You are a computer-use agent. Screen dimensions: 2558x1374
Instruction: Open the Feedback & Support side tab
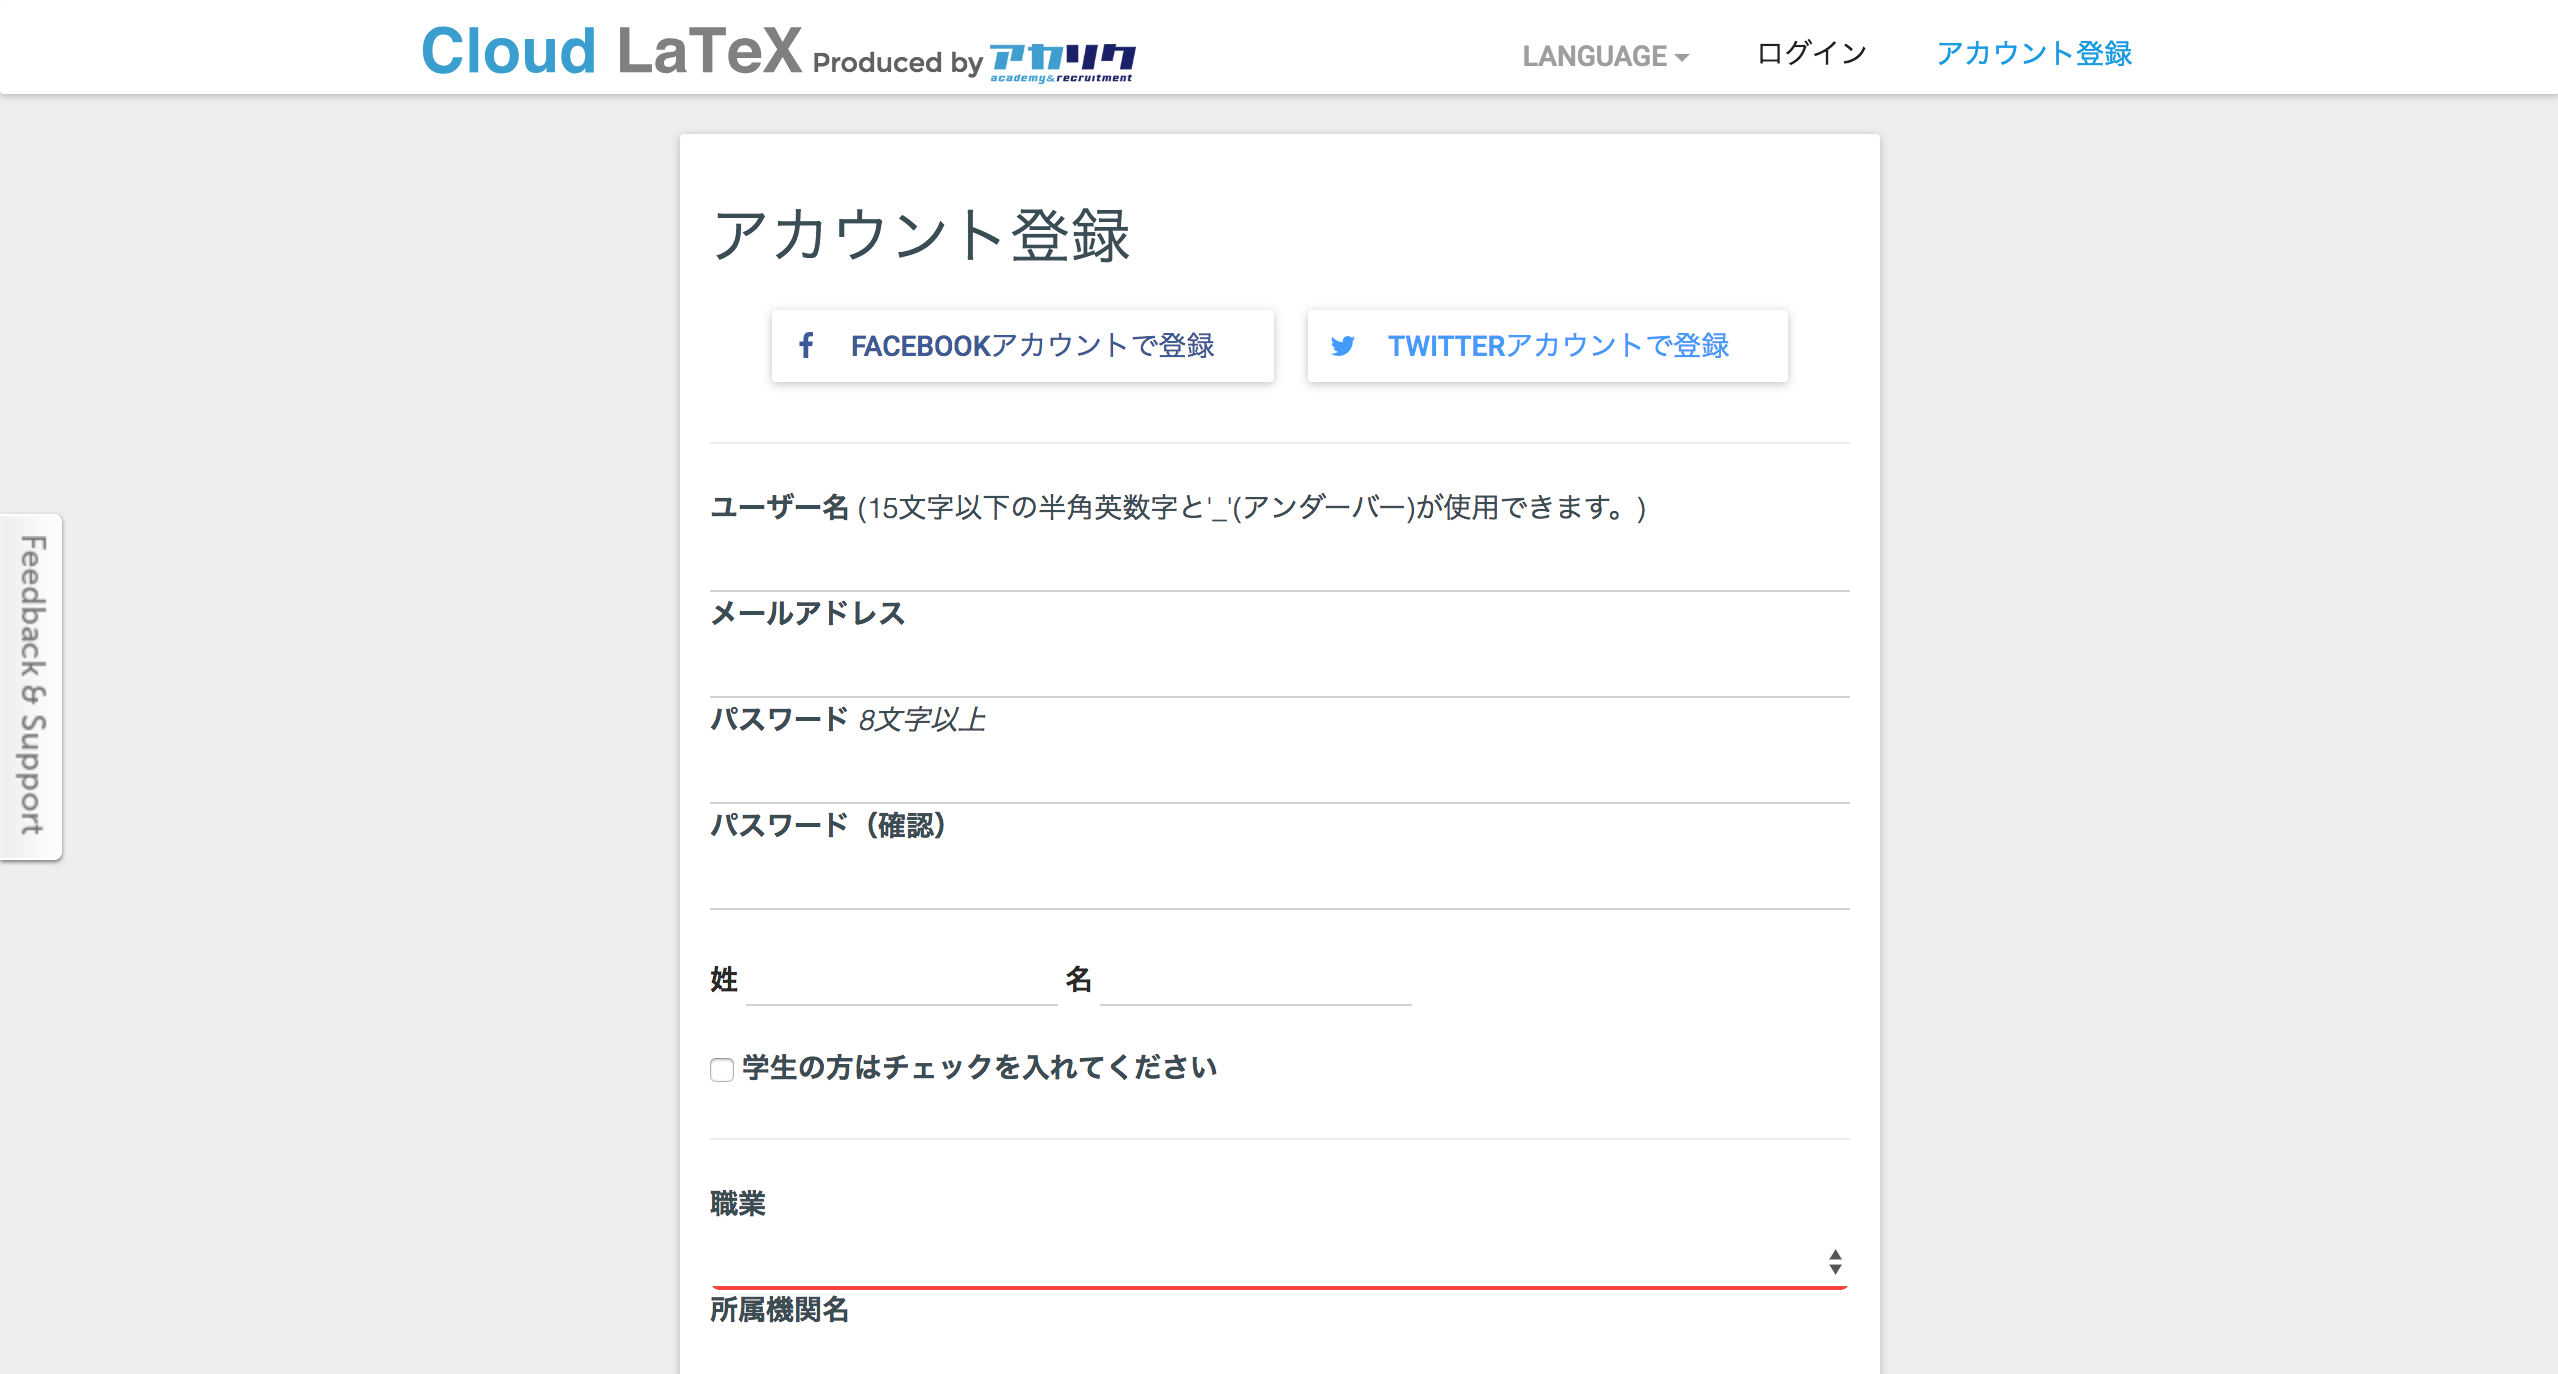click(x=31, y=686)
